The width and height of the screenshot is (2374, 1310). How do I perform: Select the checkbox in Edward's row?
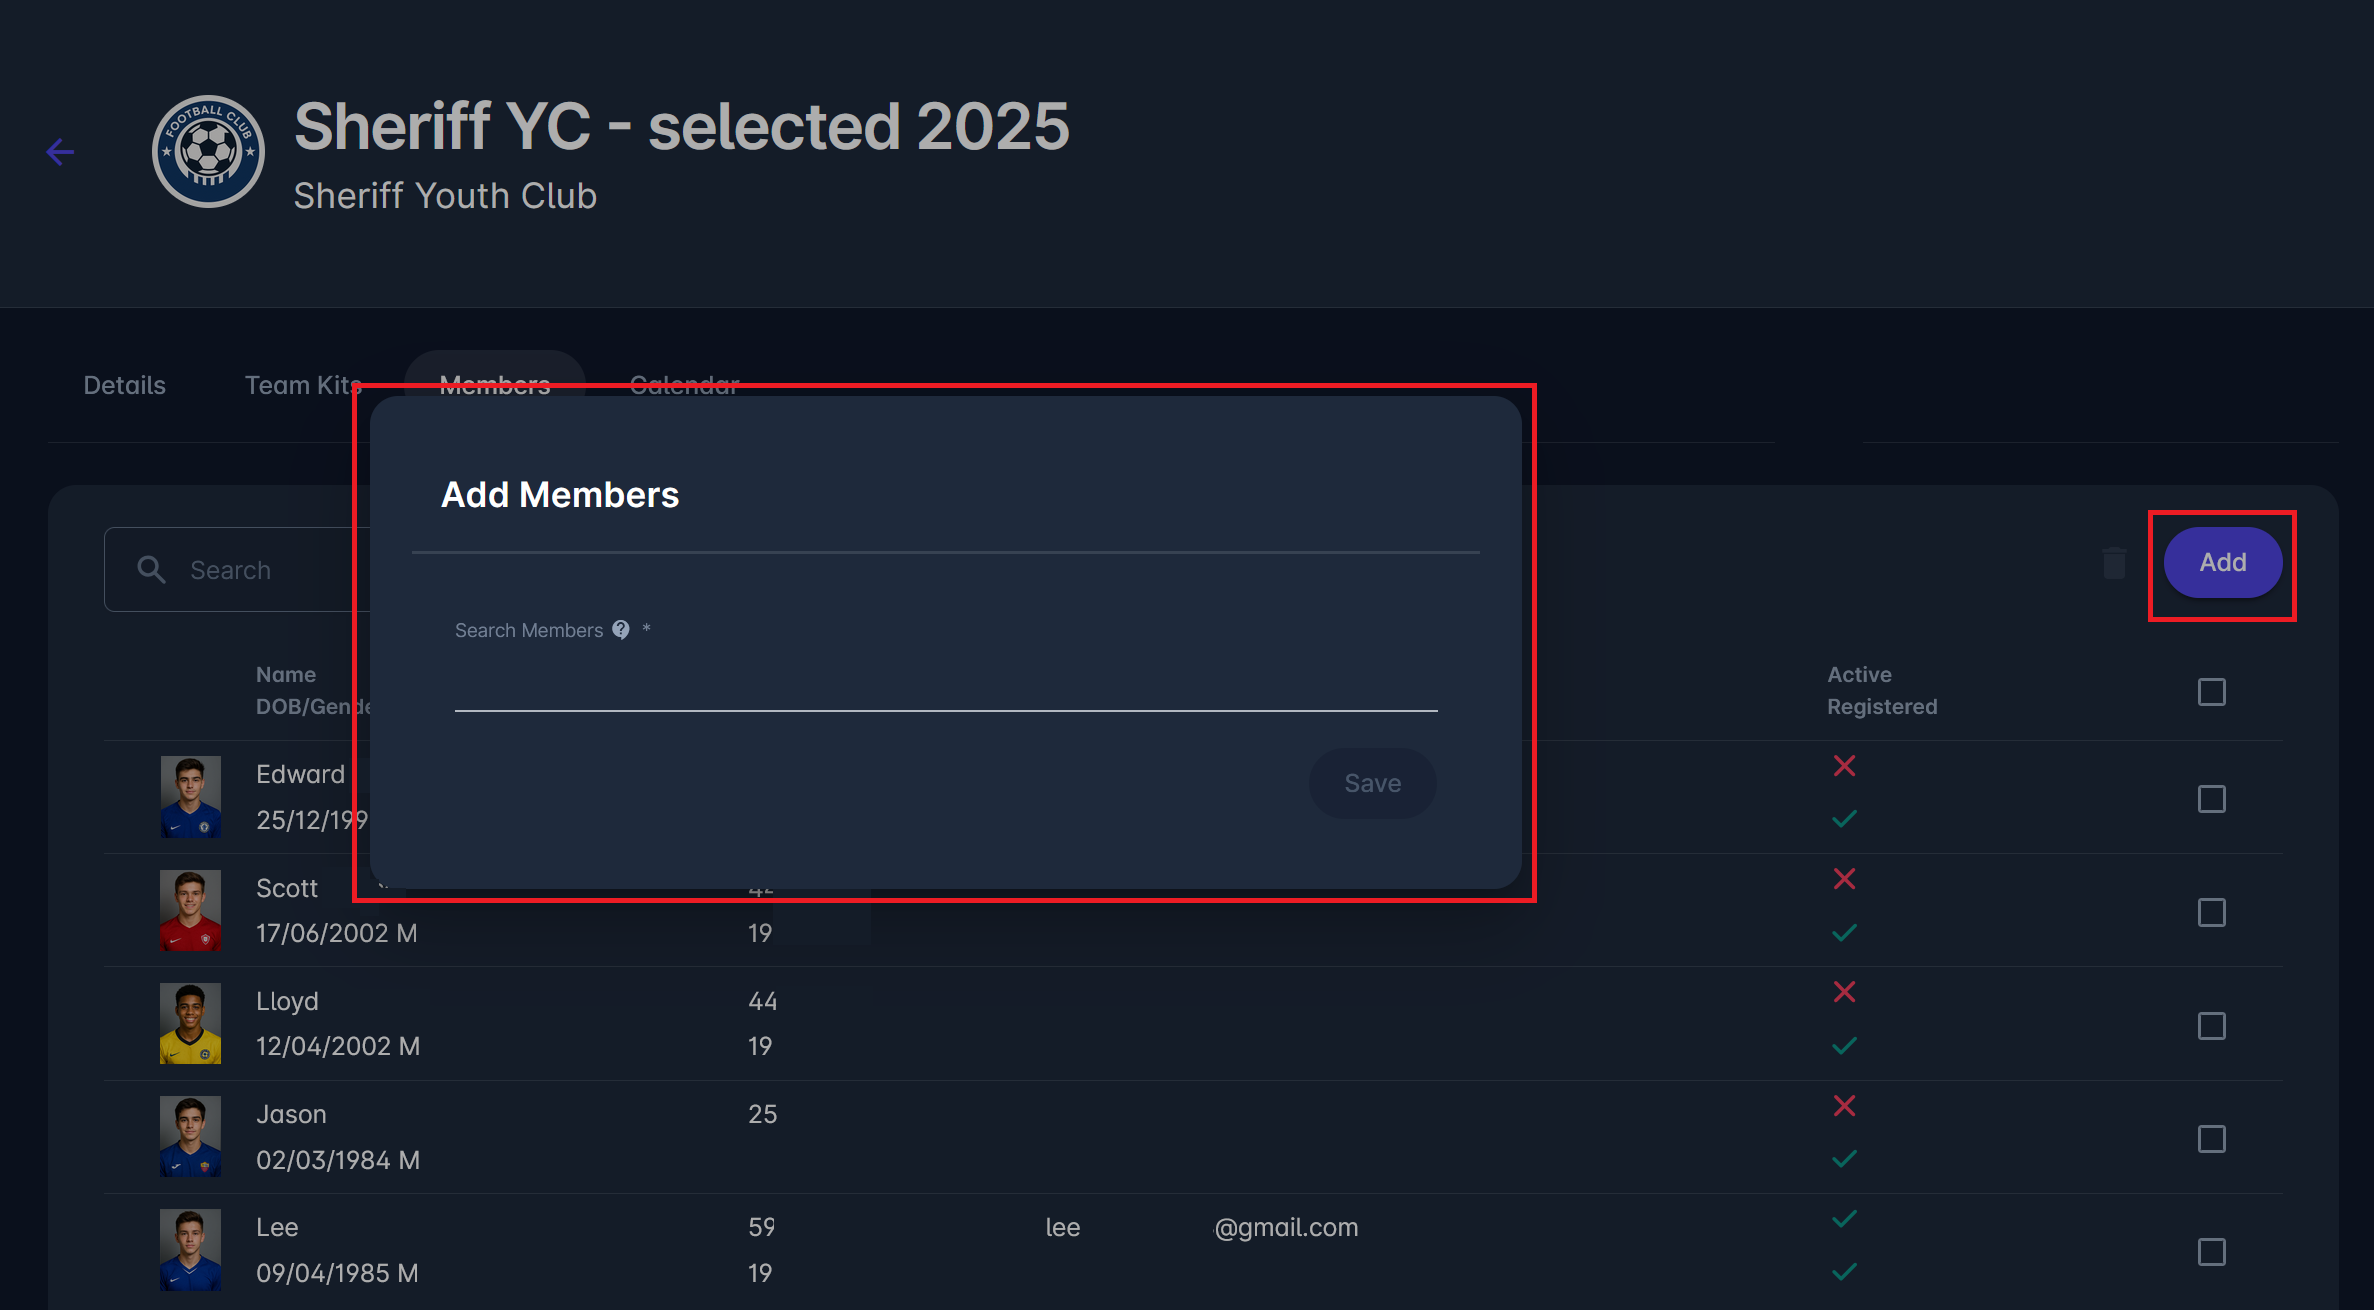(2211, 799)
